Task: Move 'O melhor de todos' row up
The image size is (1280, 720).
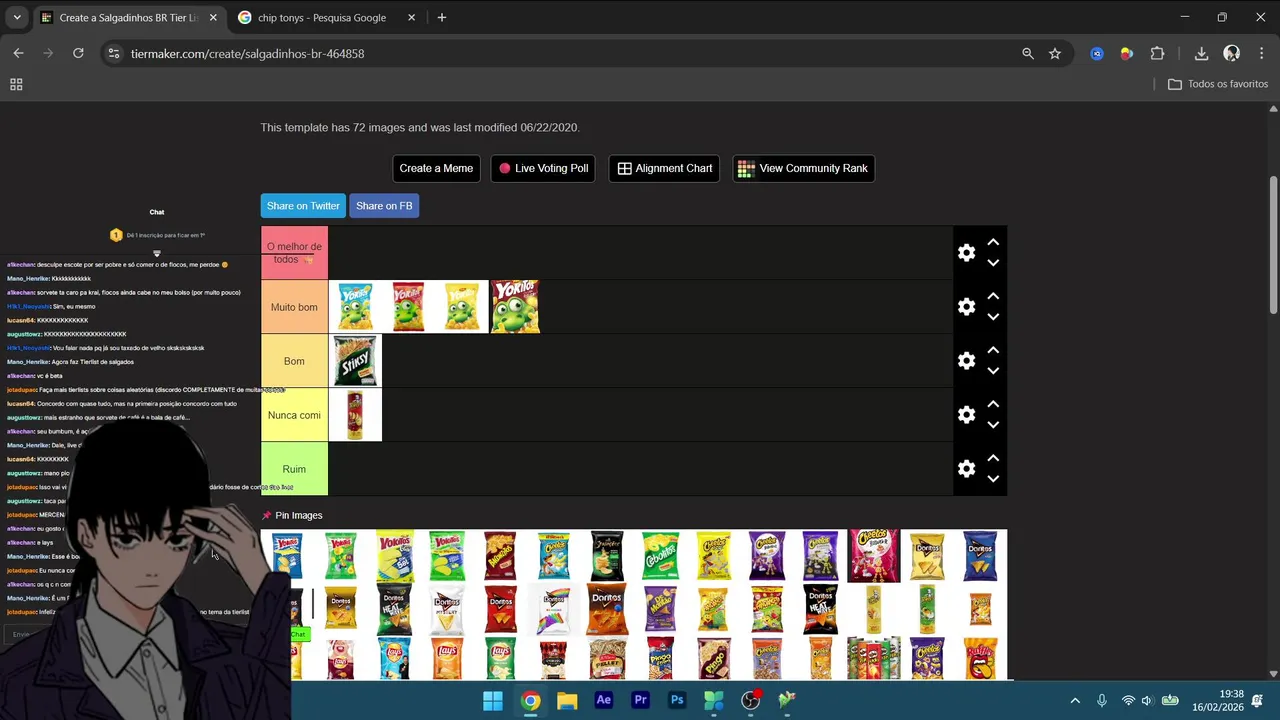Action: click(x=993, y=242)
